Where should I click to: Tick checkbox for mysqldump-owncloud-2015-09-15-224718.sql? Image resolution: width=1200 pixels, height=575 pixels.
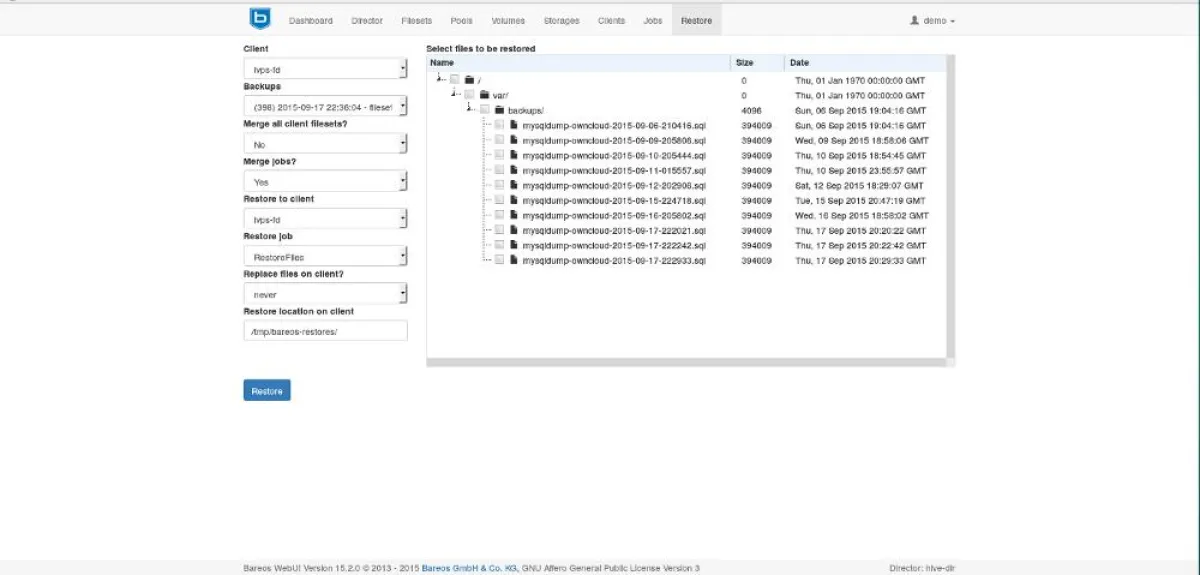coord(499,200)
